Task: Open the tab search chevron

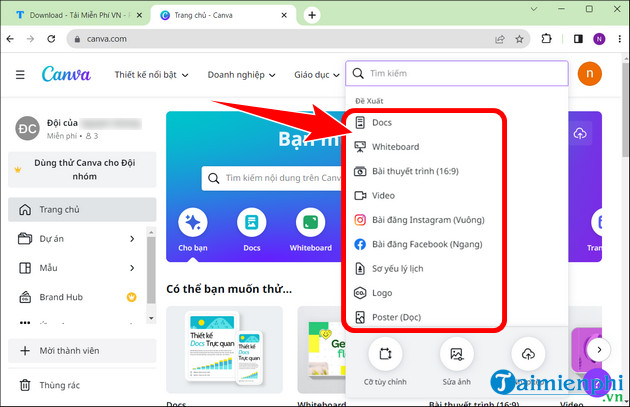Action: tap(534, 9)
